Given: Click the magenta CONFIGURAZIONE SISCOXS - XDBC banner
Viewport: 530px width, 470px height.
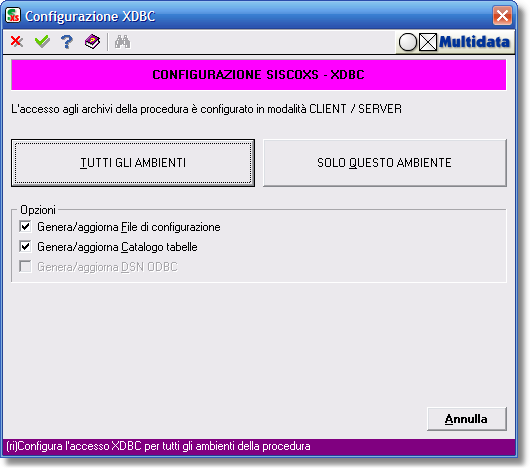Looking at the screenshot, I should pos(259,75).
